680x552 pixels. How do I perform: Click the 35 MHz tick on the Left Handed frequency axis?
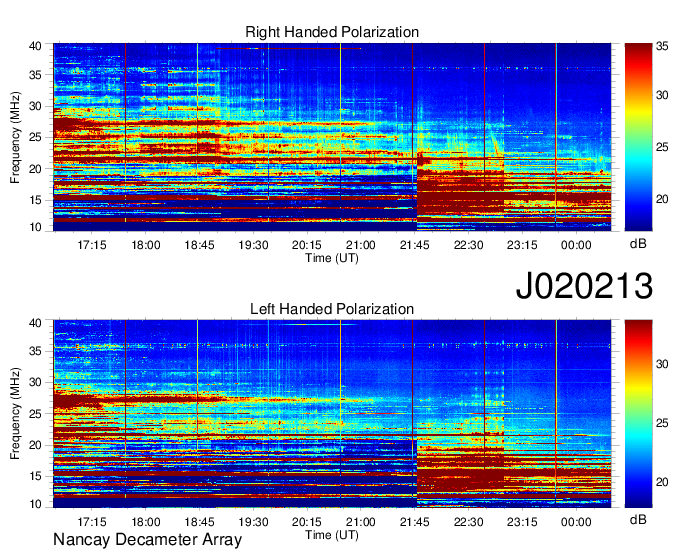coord(35,351)
